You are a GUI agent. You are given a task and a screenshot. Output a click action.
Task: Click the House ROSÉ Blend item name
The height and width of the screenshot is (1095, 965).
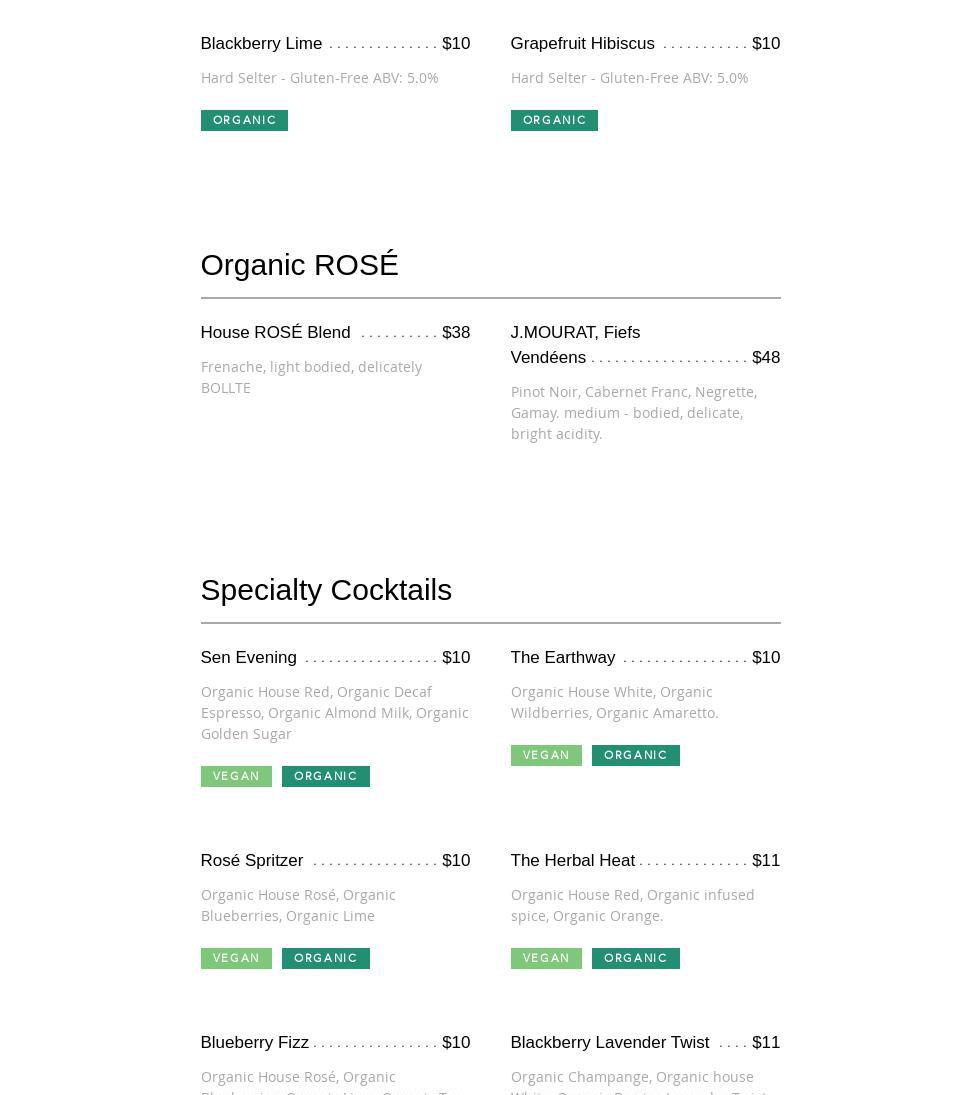pyautogui.click(x=275, y=333)
